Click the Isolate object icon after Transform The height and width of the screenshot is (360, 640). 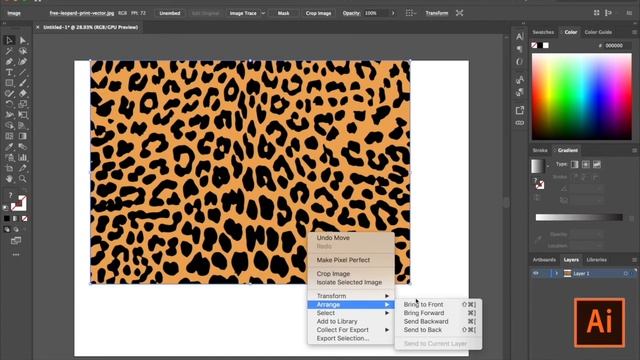pyautogui.click(x=460, y=13)
